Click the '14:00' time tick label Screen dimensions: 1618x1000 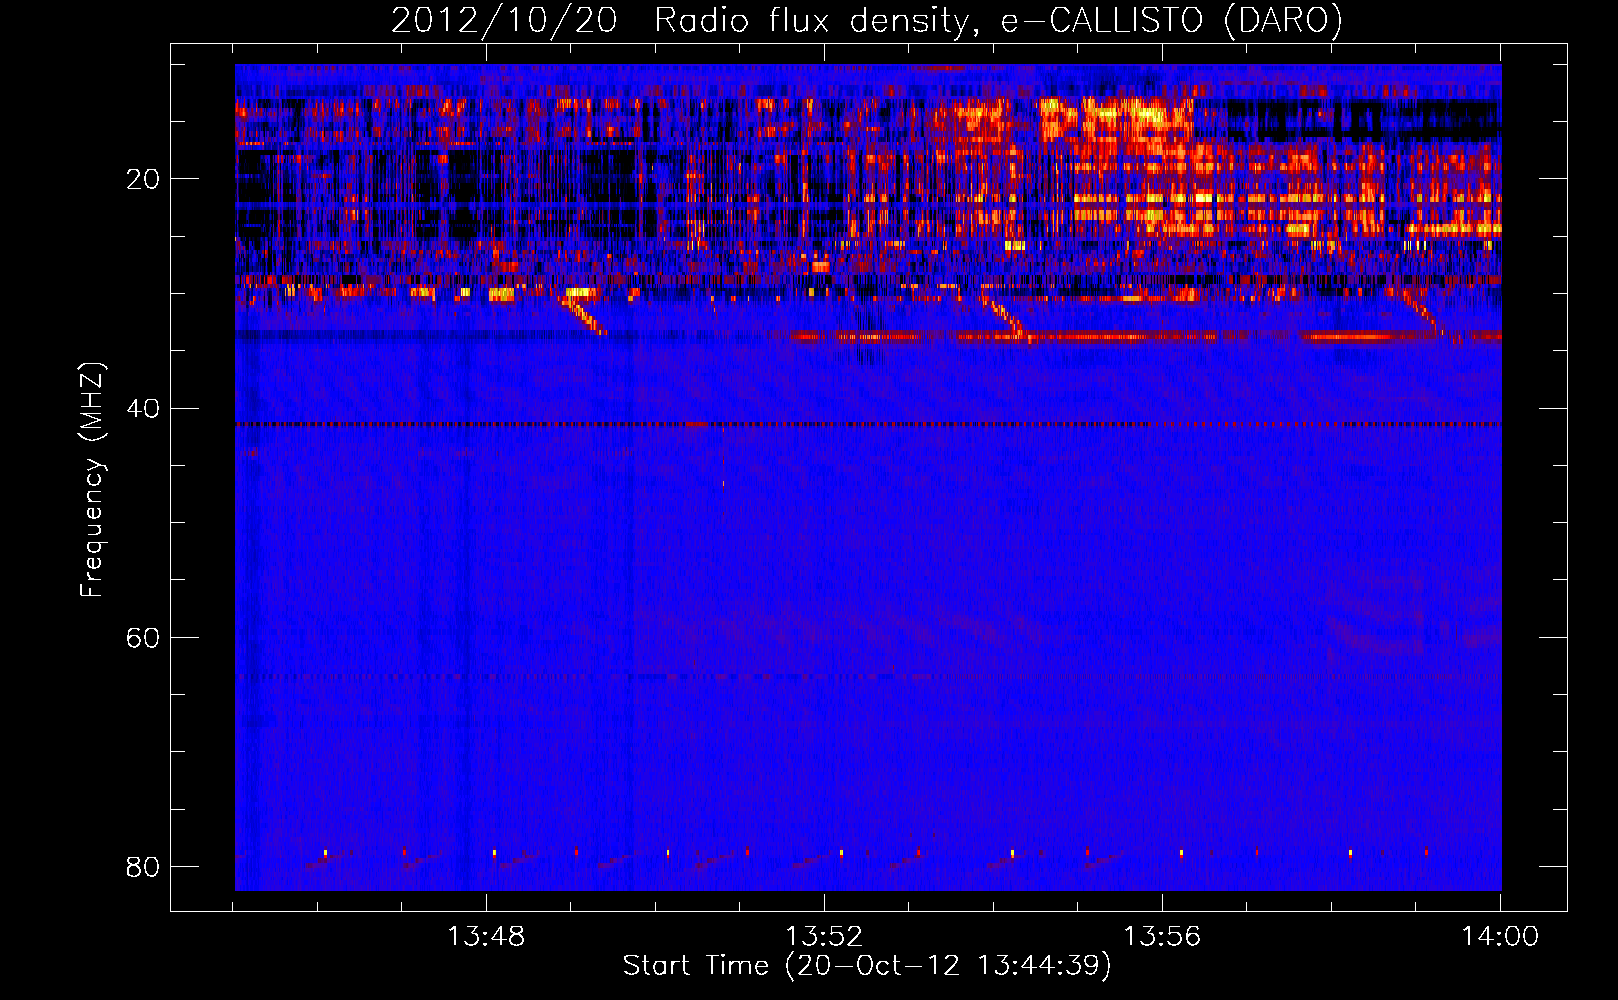click(x=1500, y=937)
